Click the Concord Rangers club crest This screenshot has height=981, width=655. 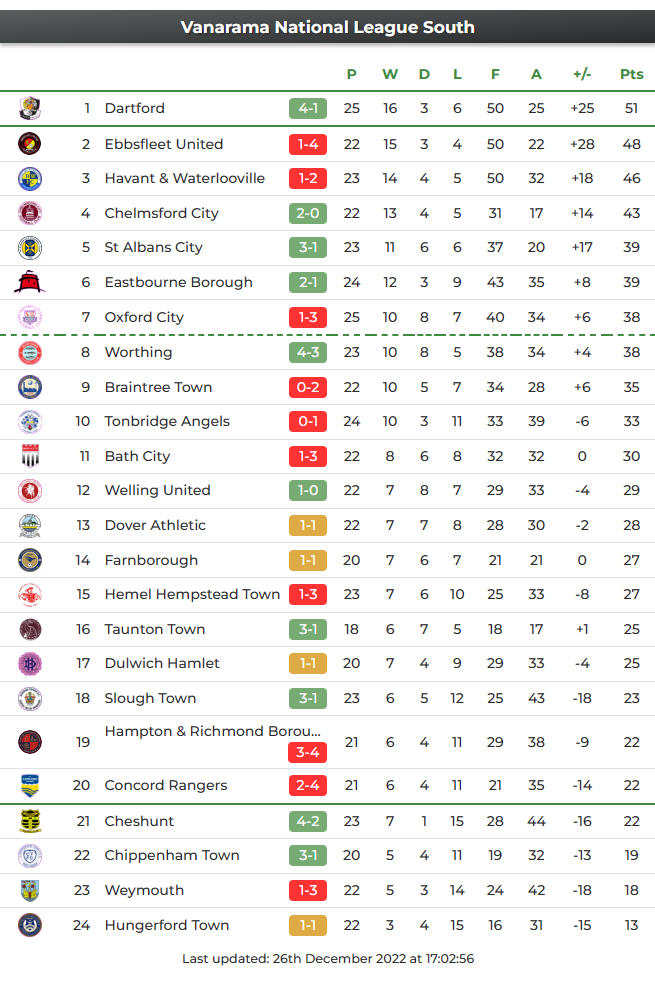click(30, 785)
